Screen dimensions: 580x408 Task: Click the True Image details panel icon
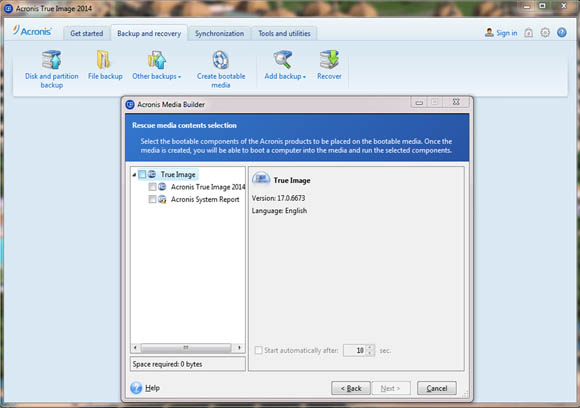pyautogui.click(x=261, y=179)
